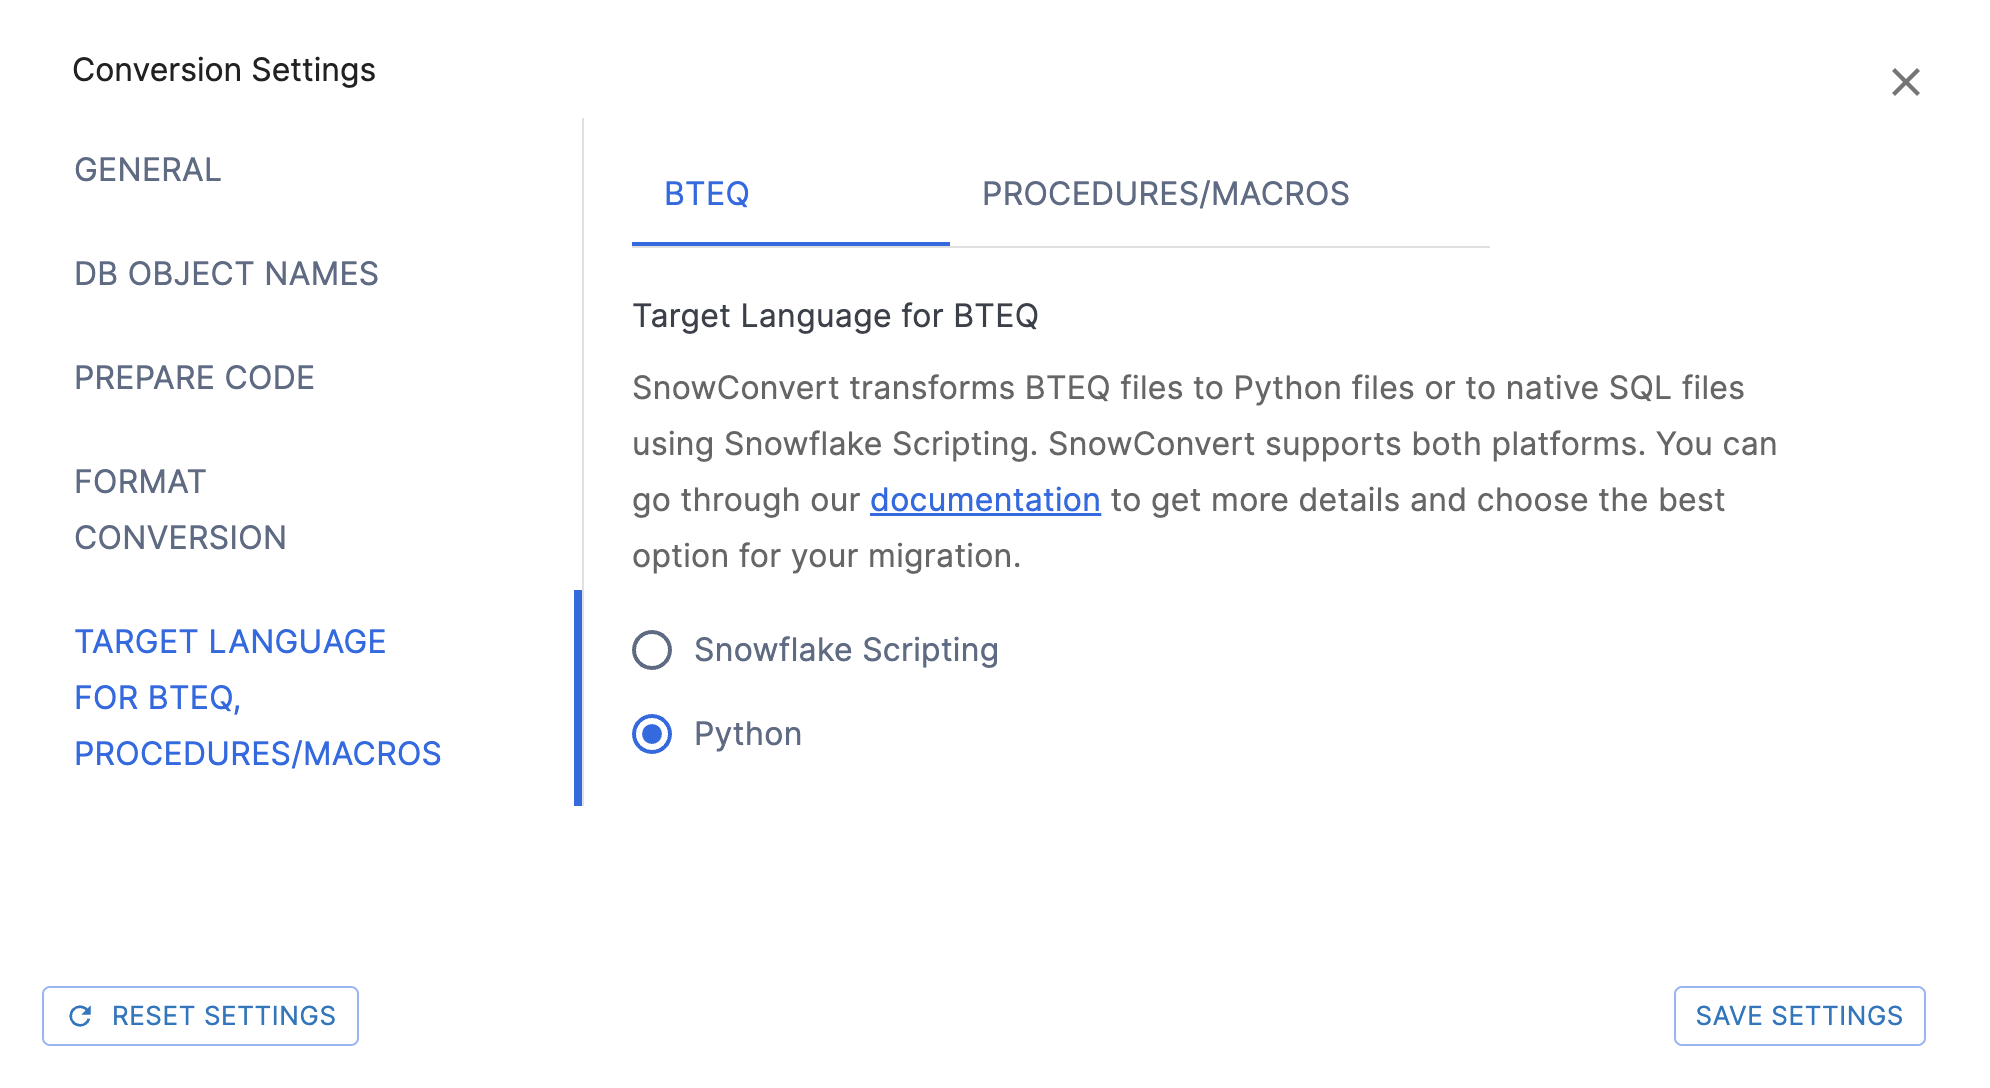
Task: Close the Conversion Settings dialog
Action: [x=1905, y=82]
